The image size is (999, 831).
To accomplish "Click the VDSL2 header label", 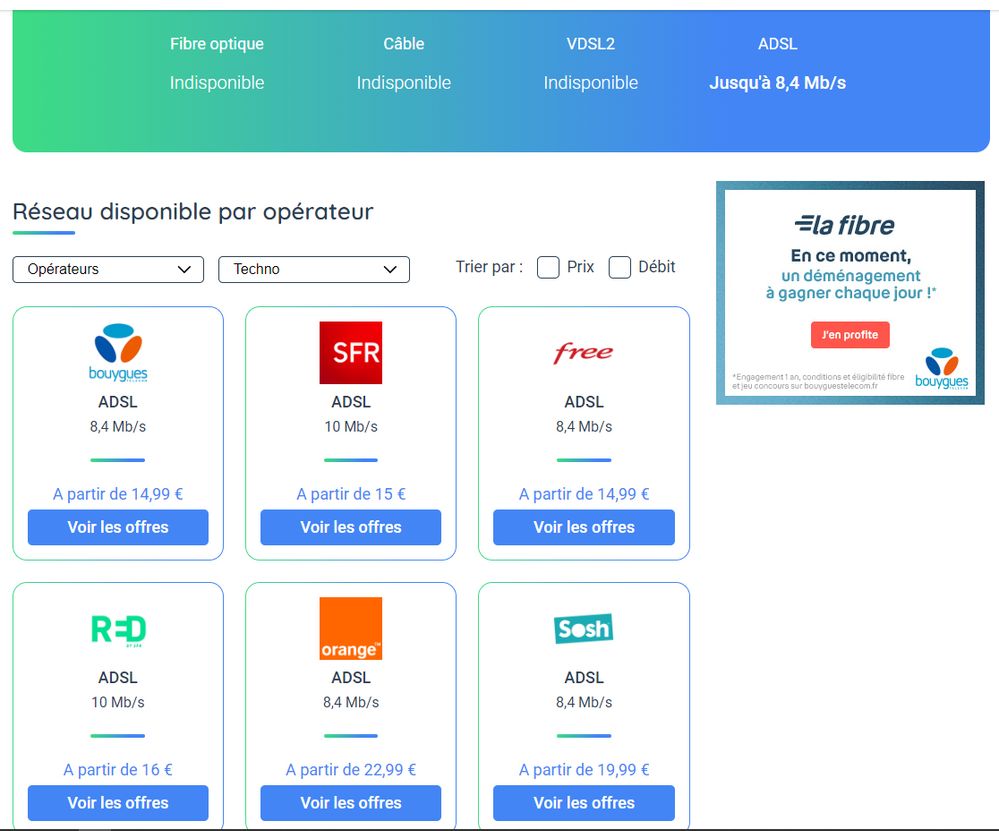I will pyautogui.click(x=591, y=44).
